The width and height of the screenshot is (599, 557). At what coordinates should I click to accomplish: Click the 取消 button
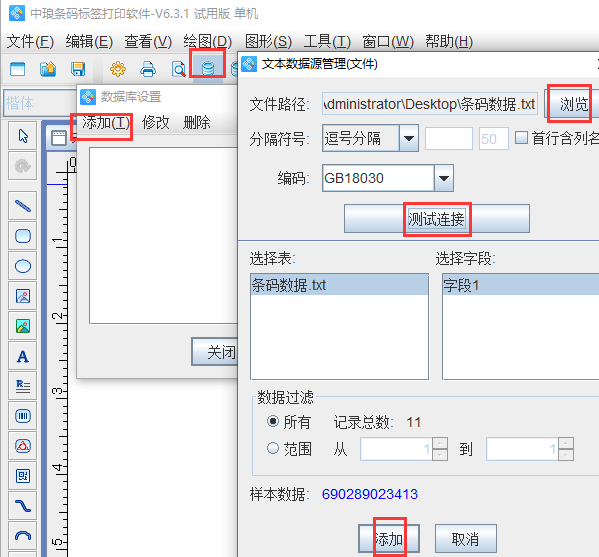(466, 539)
